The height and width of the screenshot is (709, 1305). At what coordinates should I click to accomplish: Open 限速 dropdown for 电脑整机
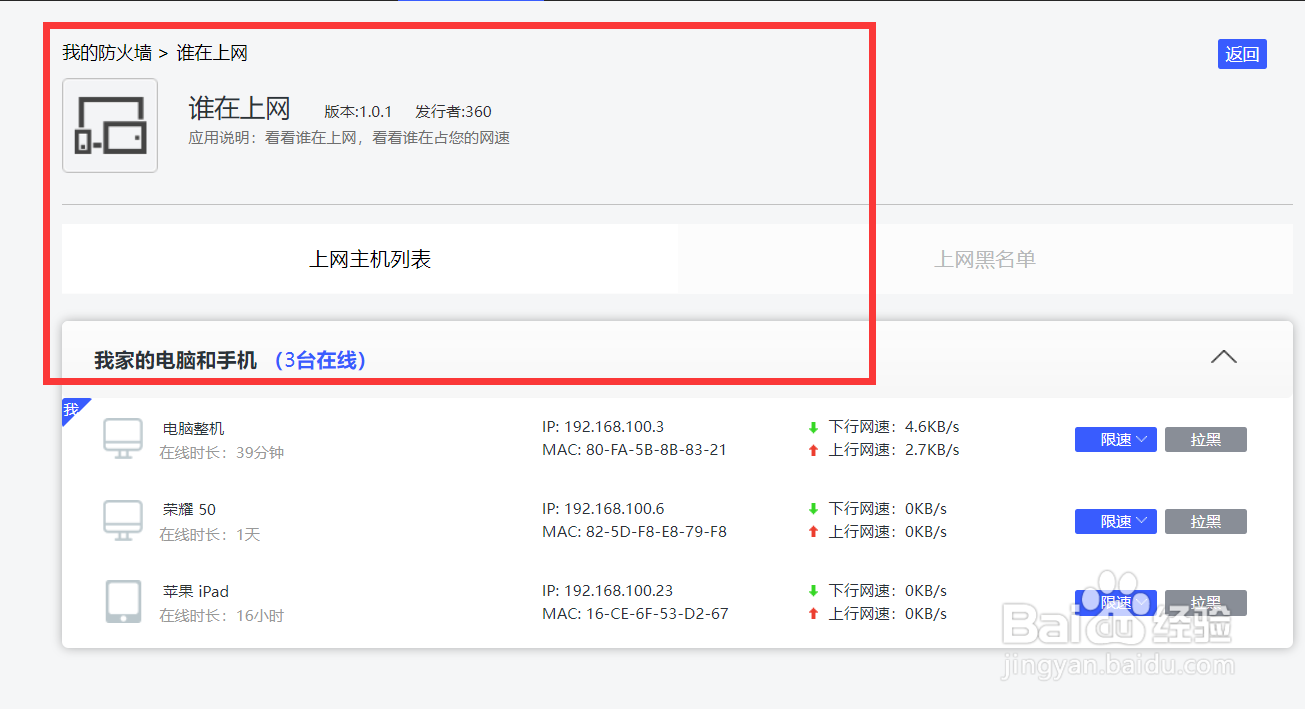[1115, 439]
